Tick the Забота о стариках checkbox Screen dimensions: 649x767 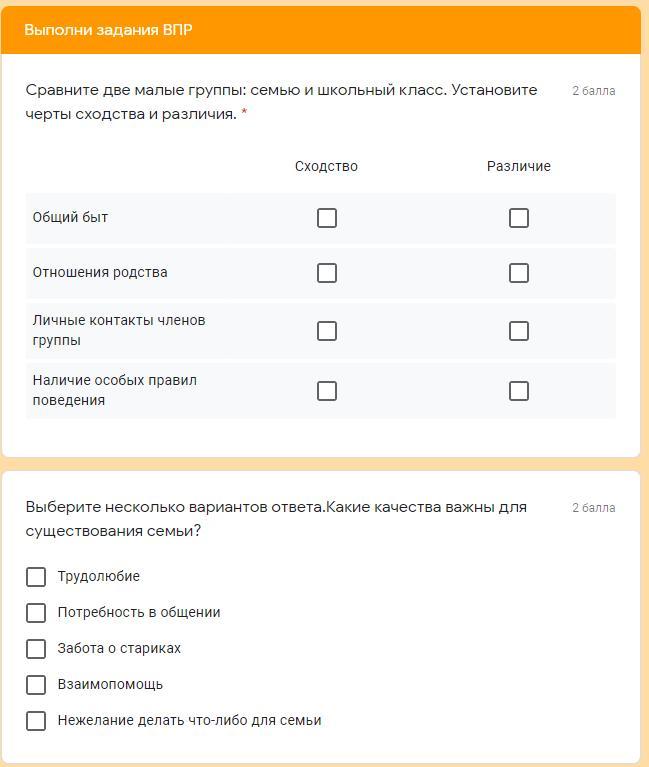pyautogui.click(x=36, y=649)
